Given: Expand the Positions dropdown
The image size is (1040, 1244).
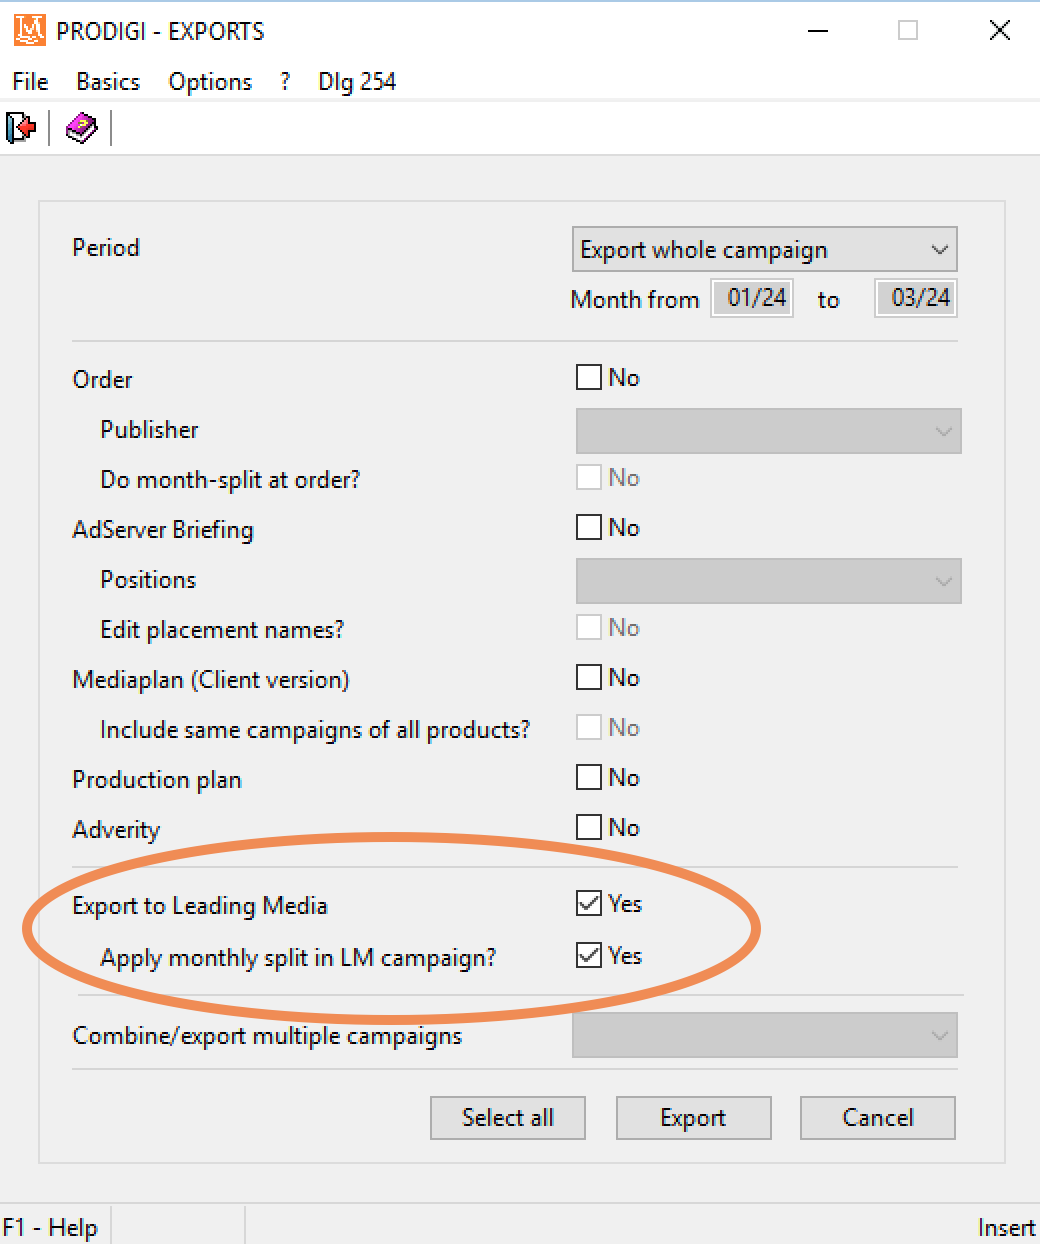Looking at the screenshot, I should coord(768,581).
